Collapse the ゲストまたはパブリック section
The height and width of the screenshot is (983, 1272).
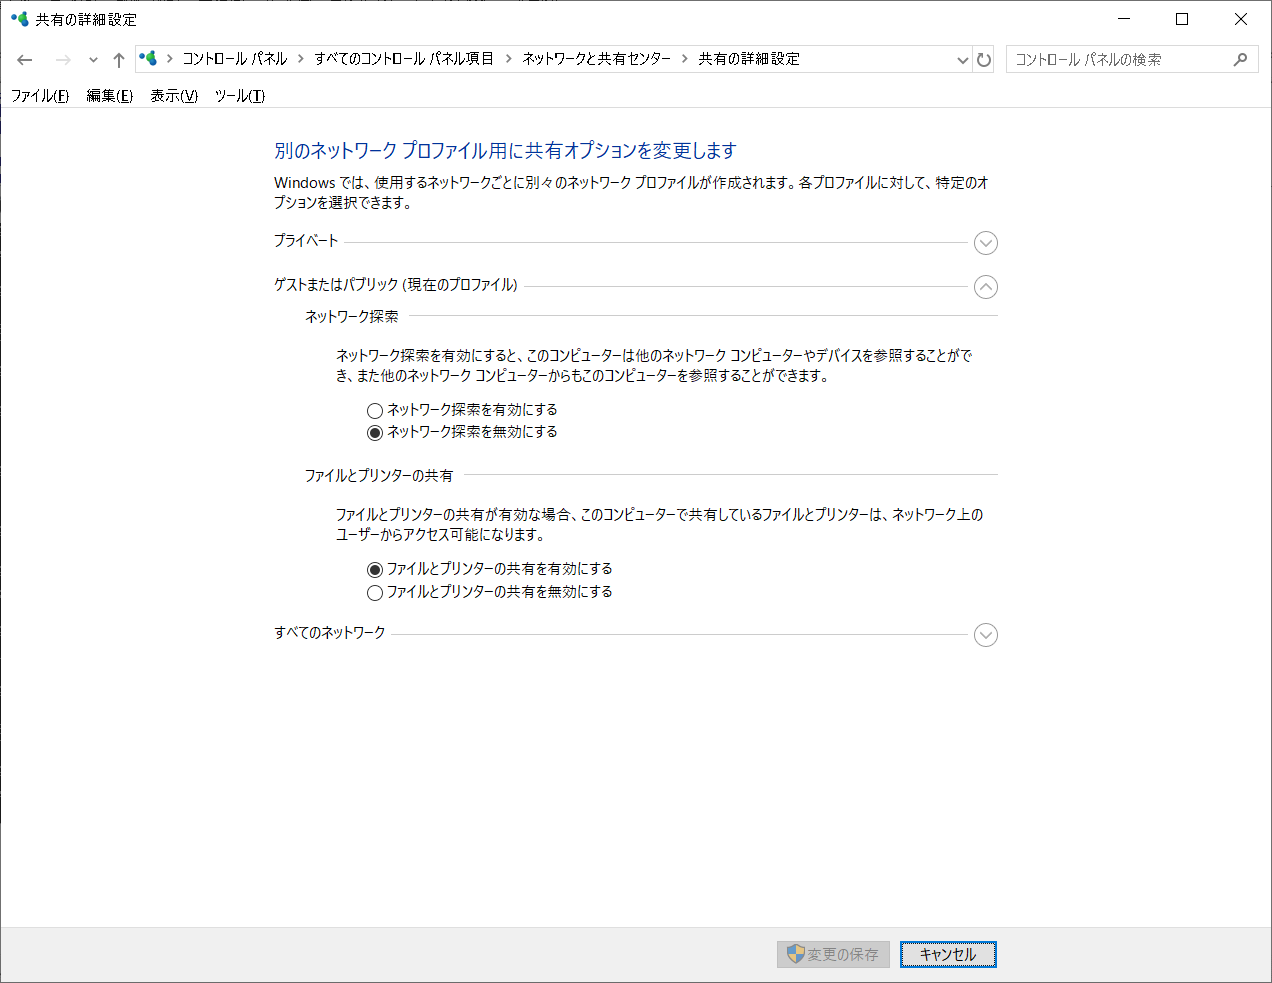(x=985, y=287)
